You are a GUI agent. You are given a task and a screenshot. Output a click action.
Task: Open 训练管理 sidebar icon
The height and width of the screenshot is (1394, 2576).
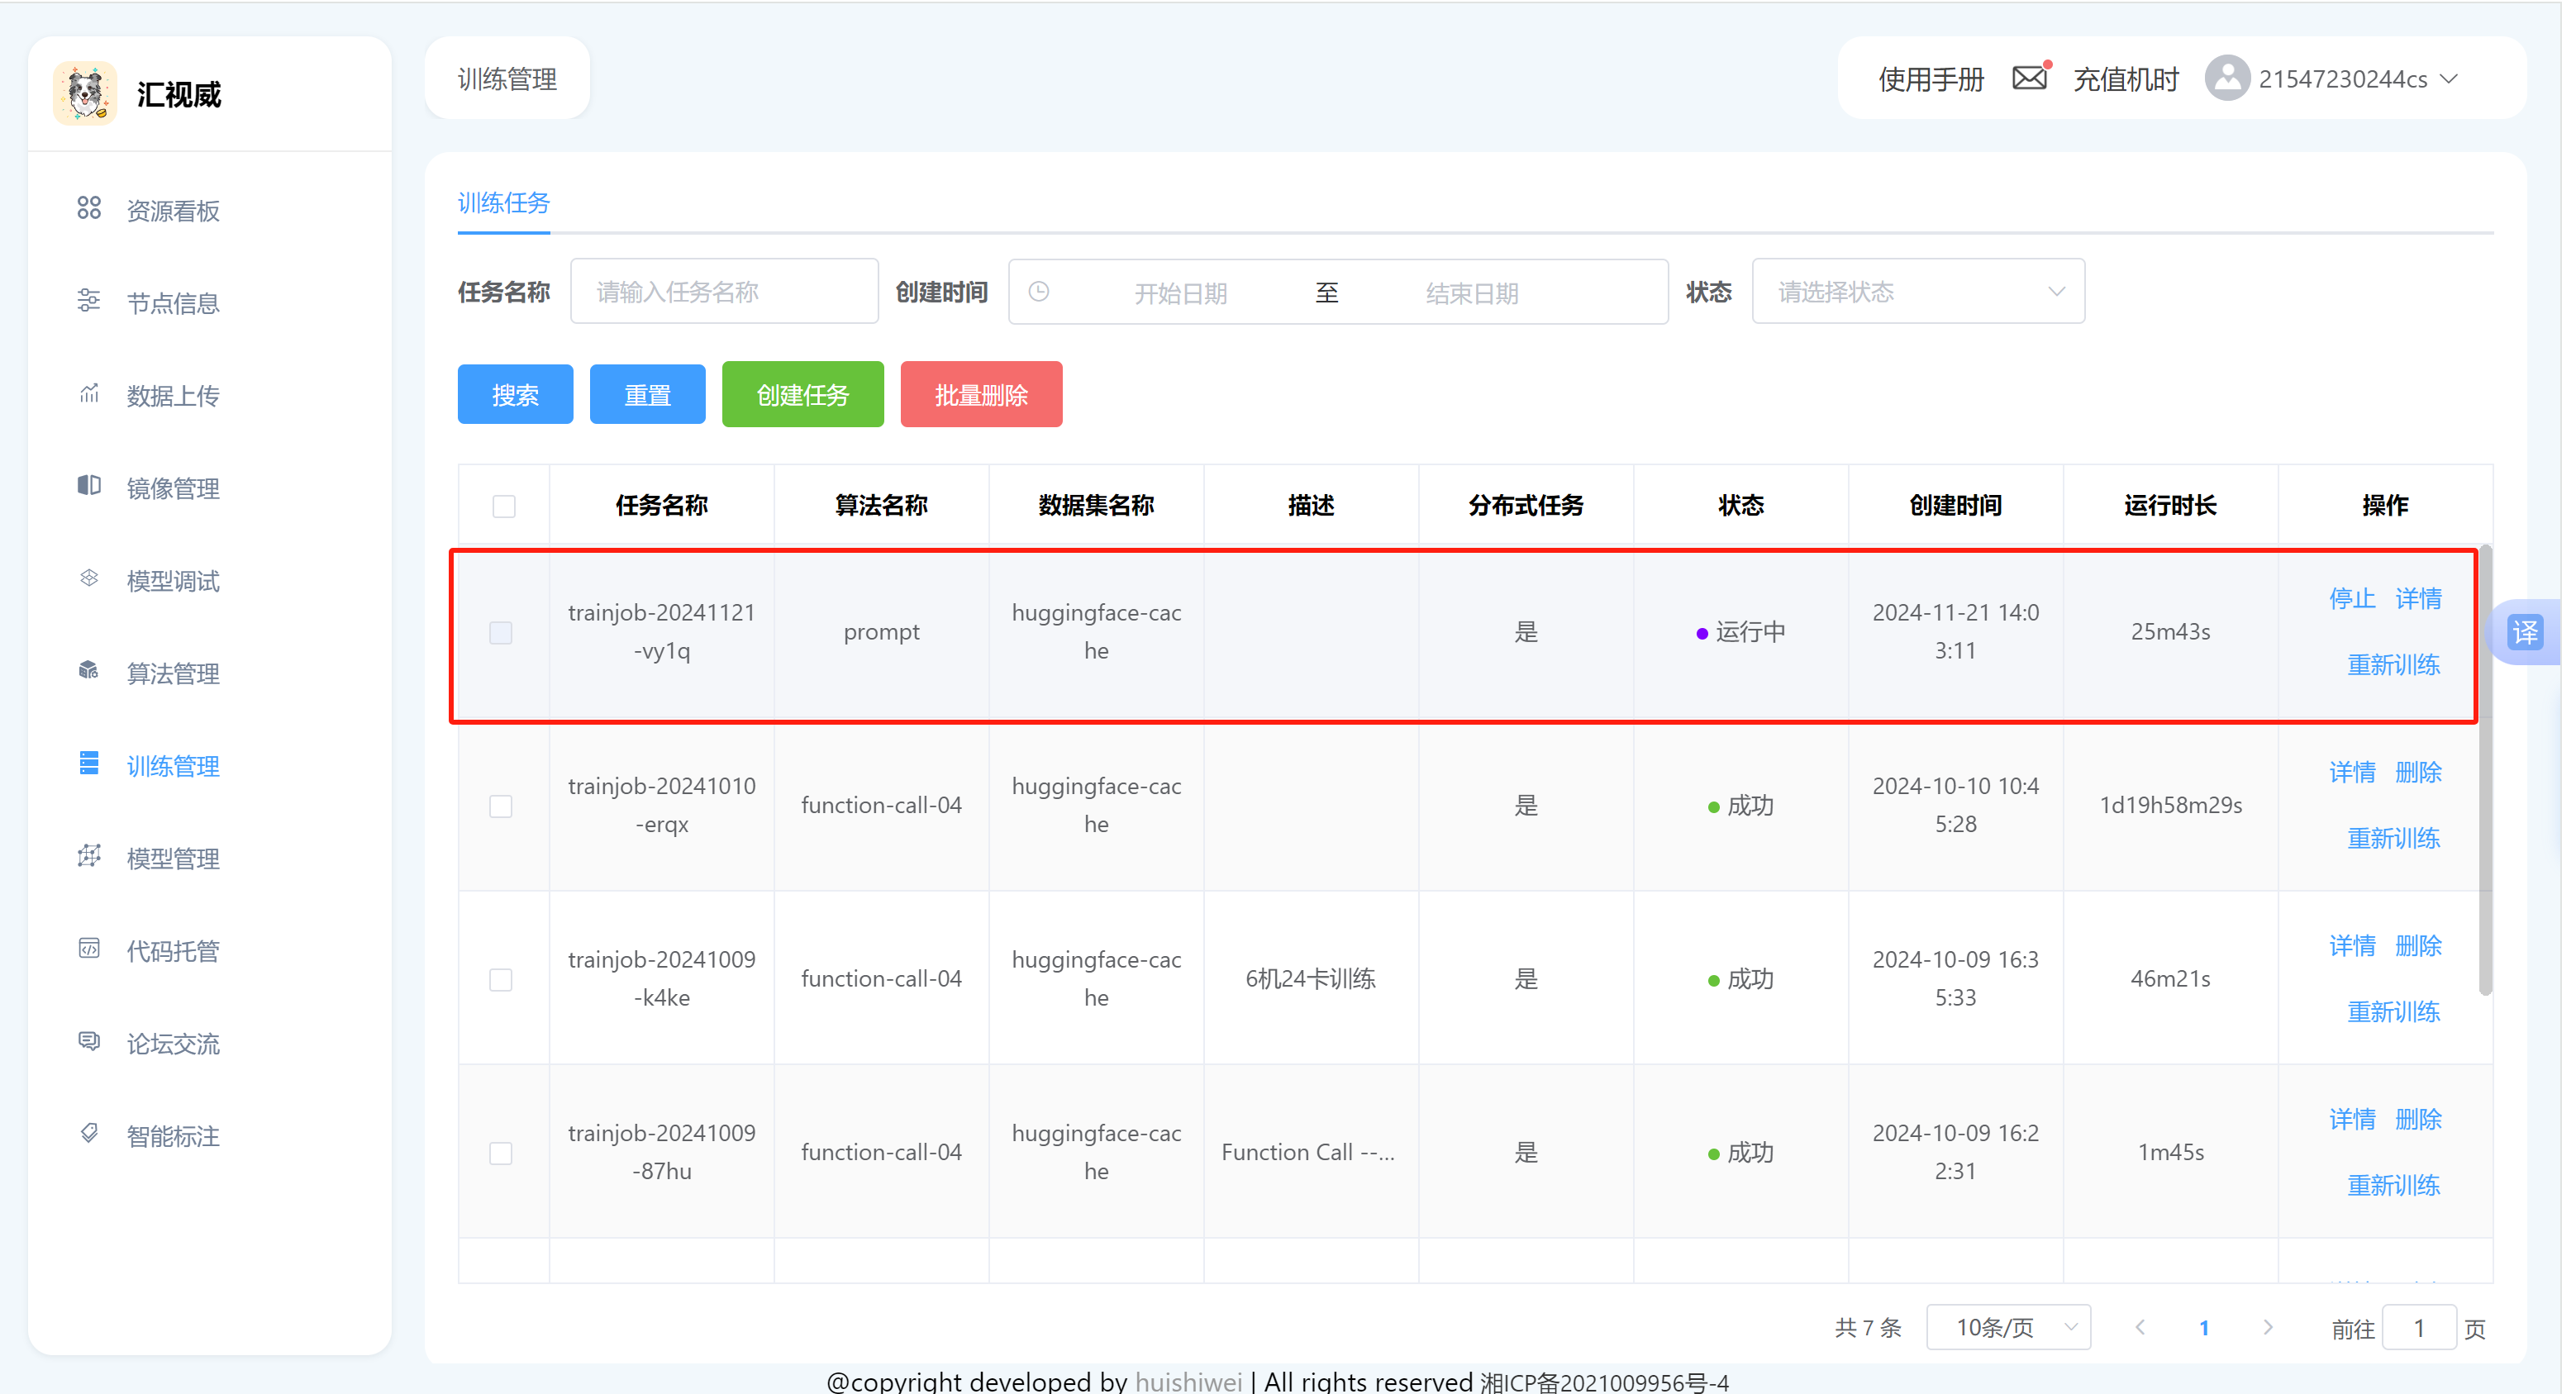89,764
